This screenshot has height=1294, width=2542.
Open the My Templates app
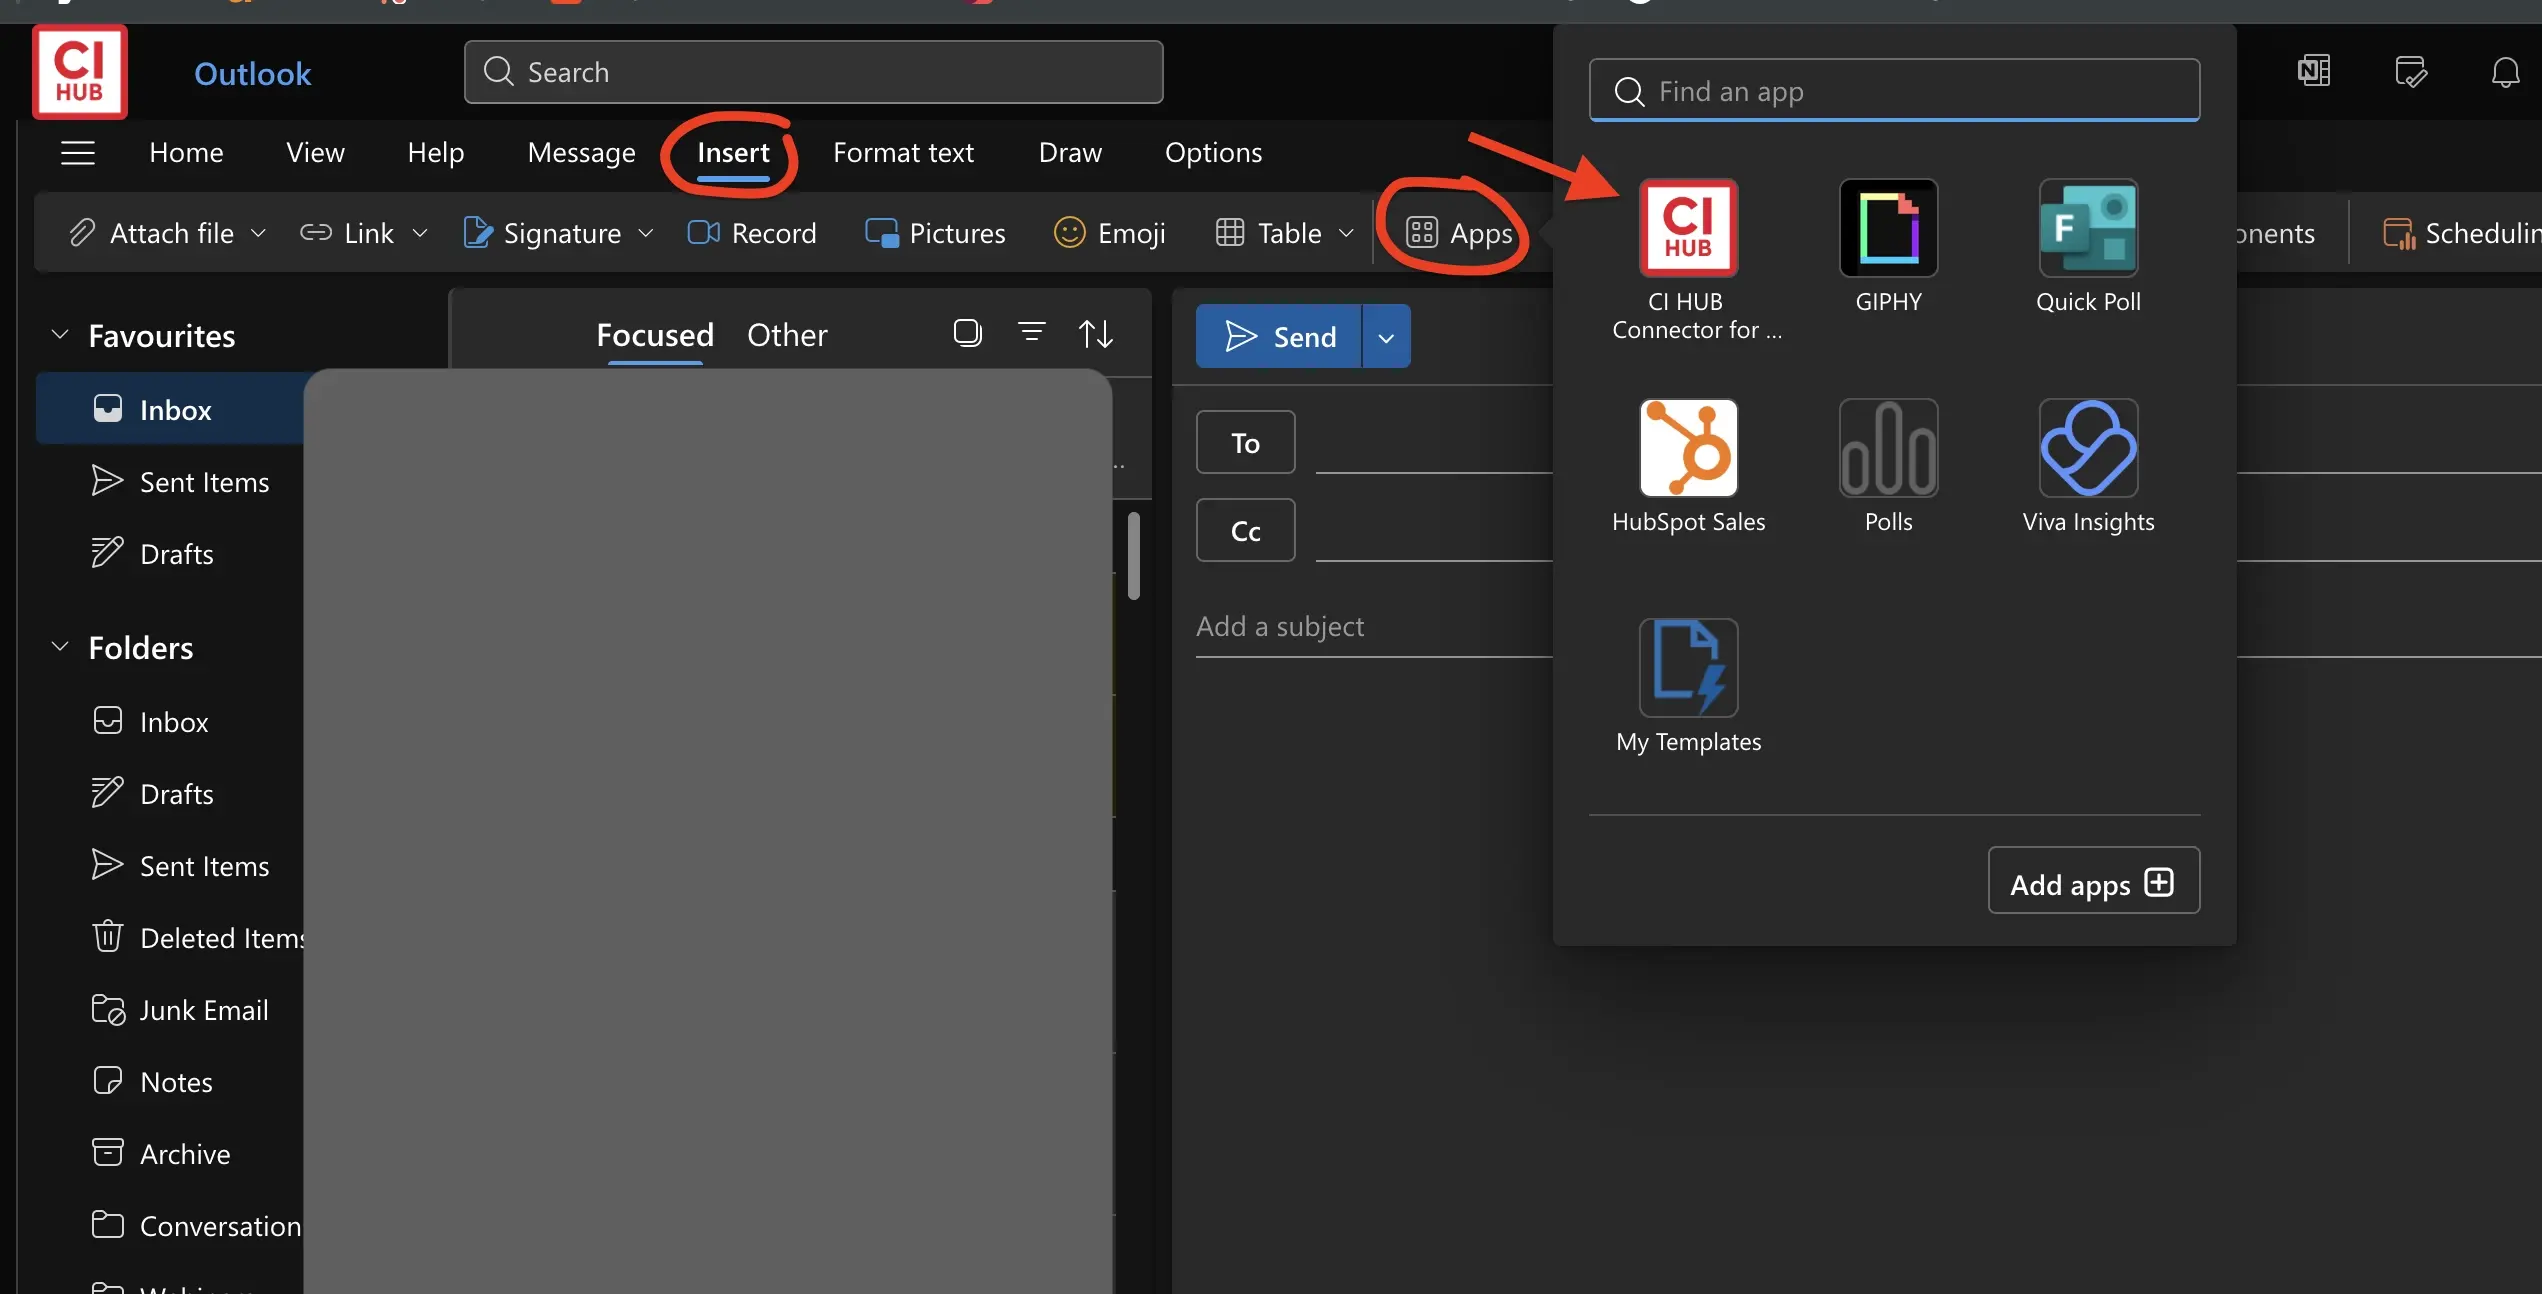1689,686
